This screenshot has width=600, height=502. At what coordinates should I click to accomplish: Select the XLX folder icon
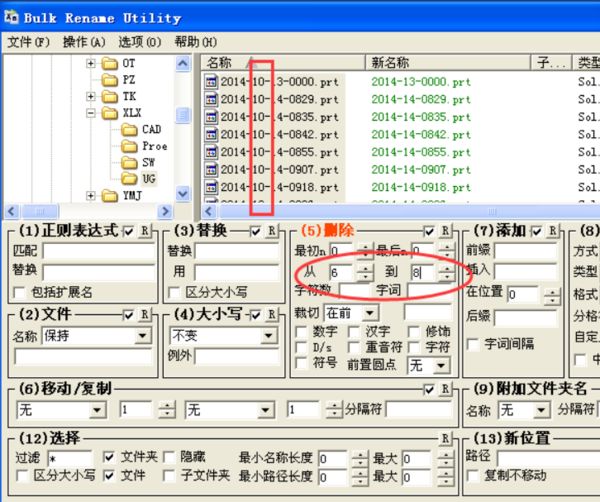click(109, 113)
